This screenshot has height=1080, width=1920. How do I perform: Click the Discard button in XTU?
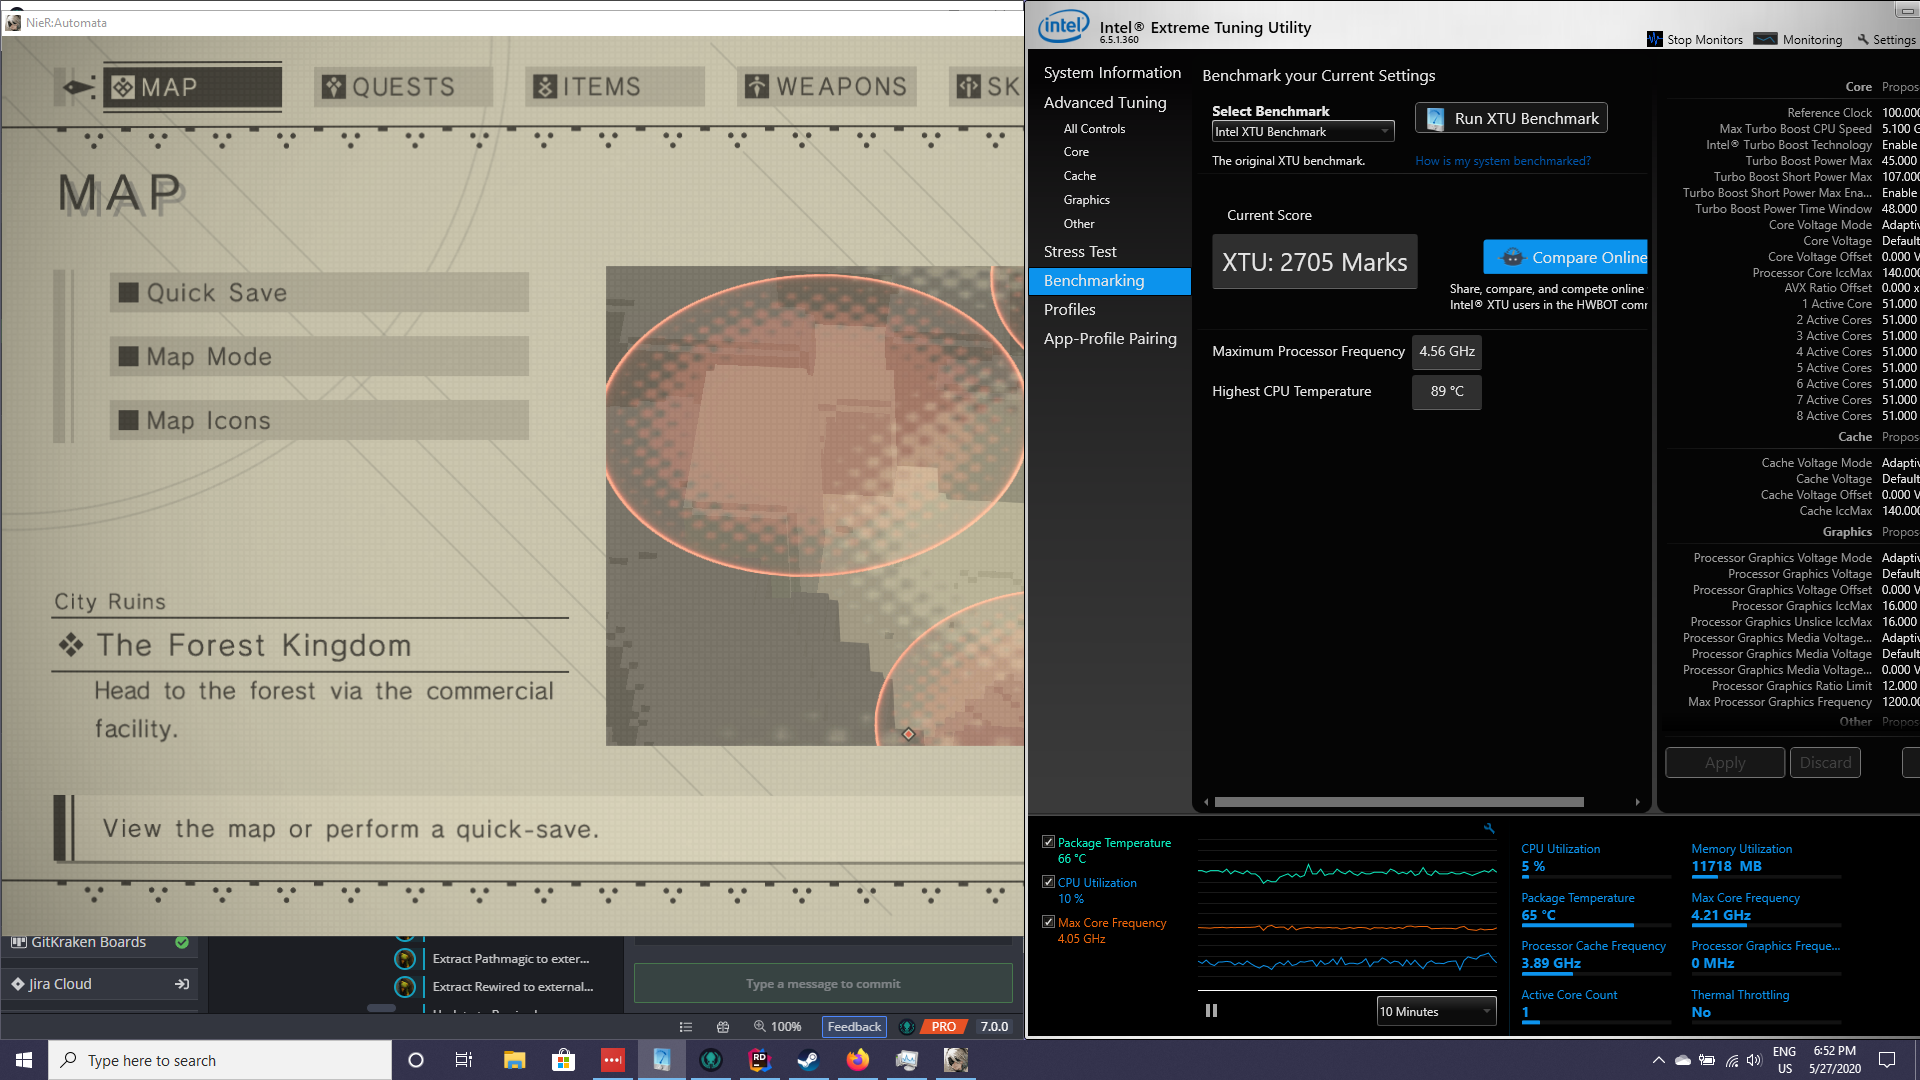tap(1825, 762)
